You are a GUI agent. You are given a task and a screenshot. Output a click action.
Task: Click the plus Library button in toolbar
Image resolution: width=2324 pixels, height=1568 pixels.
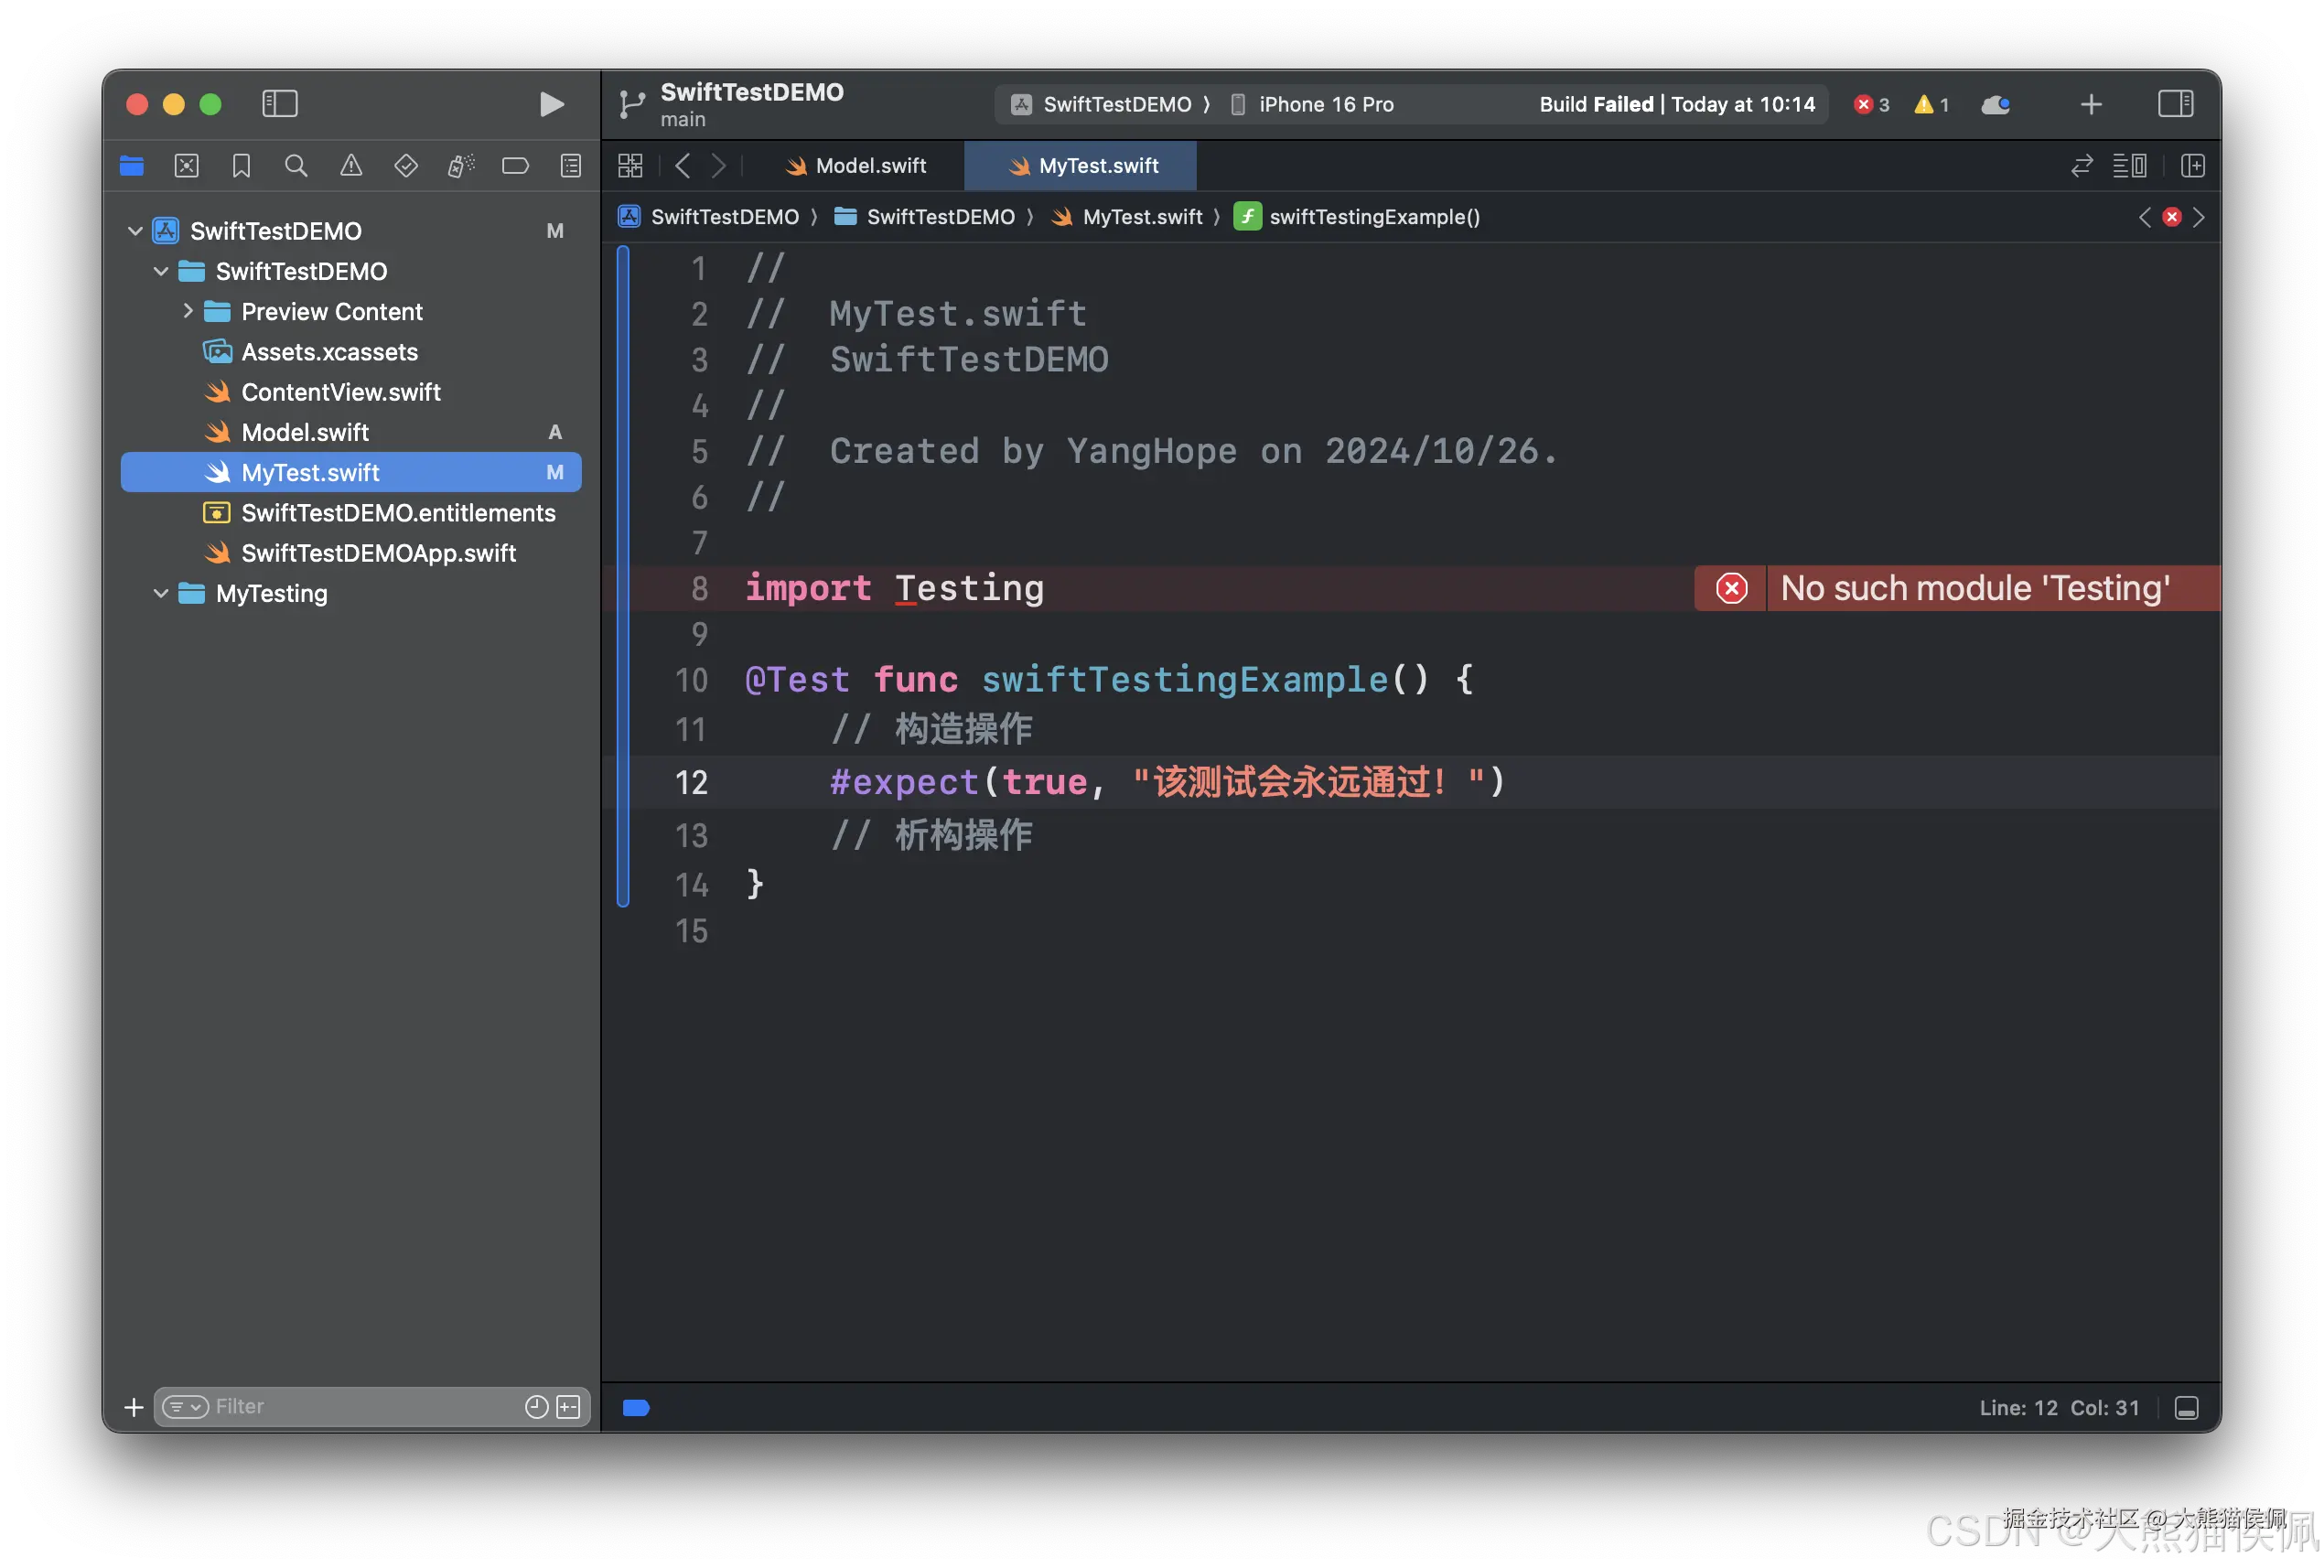2091,105
